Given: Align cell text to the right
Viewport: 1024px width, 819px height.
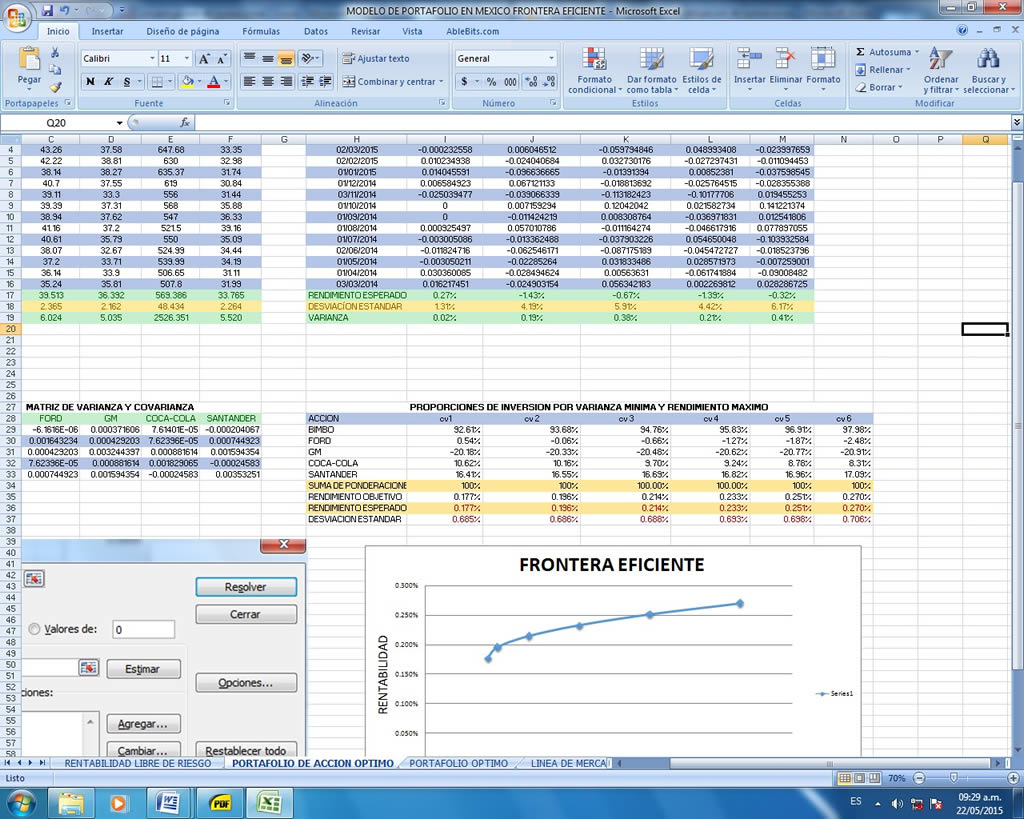Looking at the screenshot, I should pos(286,82).
